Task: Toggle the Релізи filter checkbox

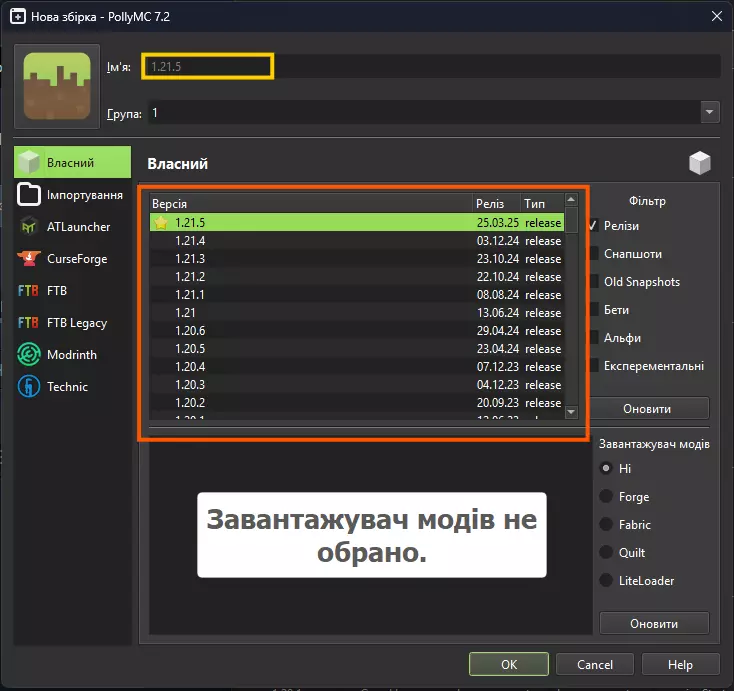Action: [x=594, y=226]
